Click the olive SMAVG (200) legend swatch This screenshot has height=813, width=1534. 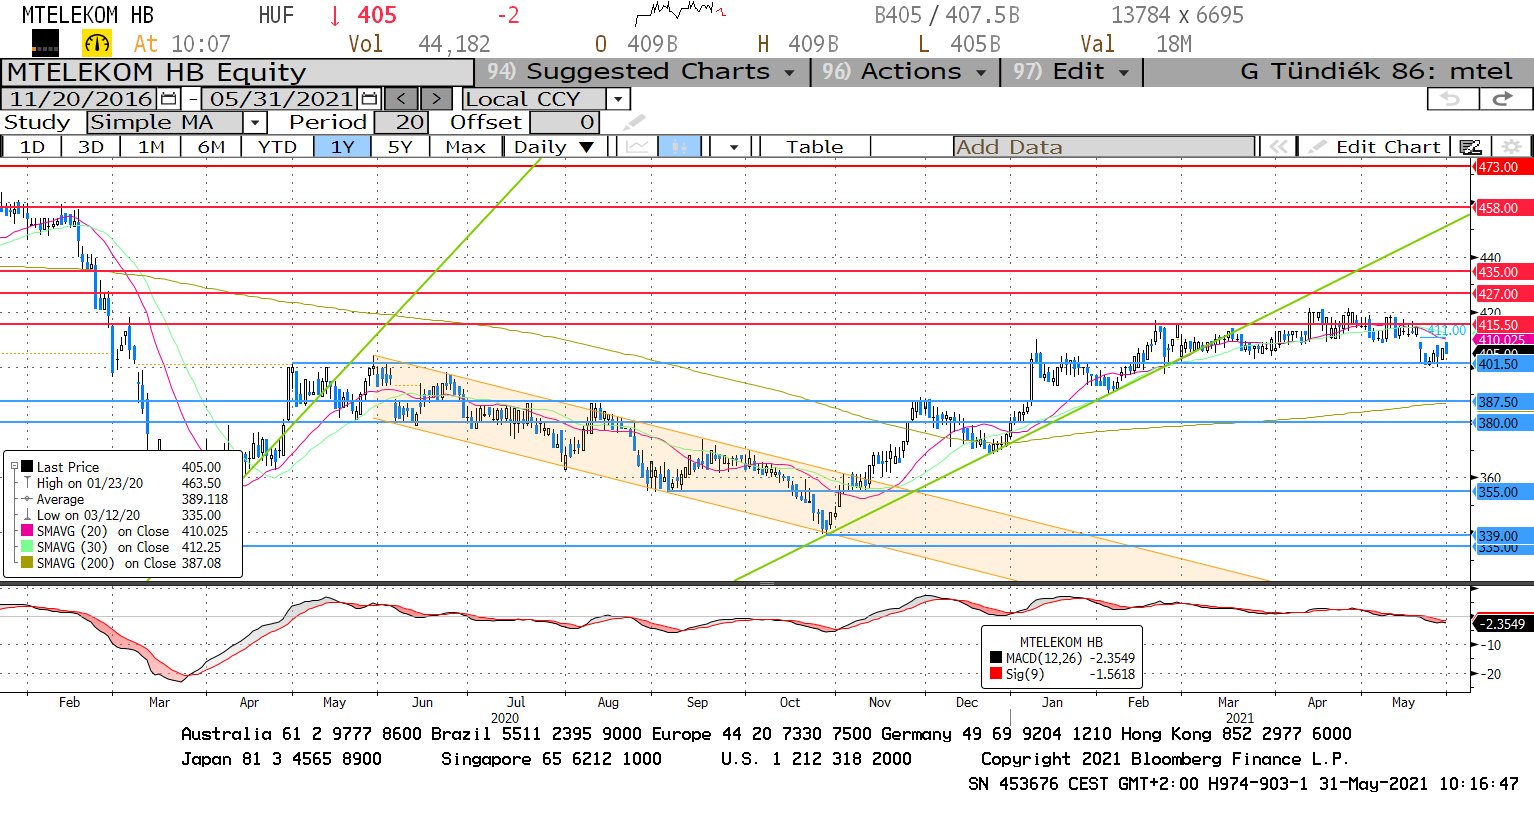(27, 563)
